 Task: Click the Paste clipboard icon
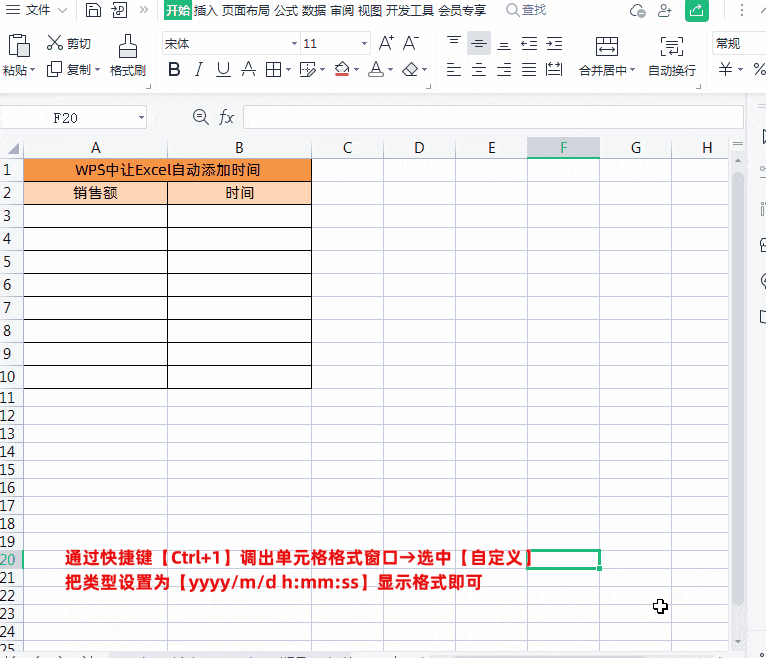(19, 46)
